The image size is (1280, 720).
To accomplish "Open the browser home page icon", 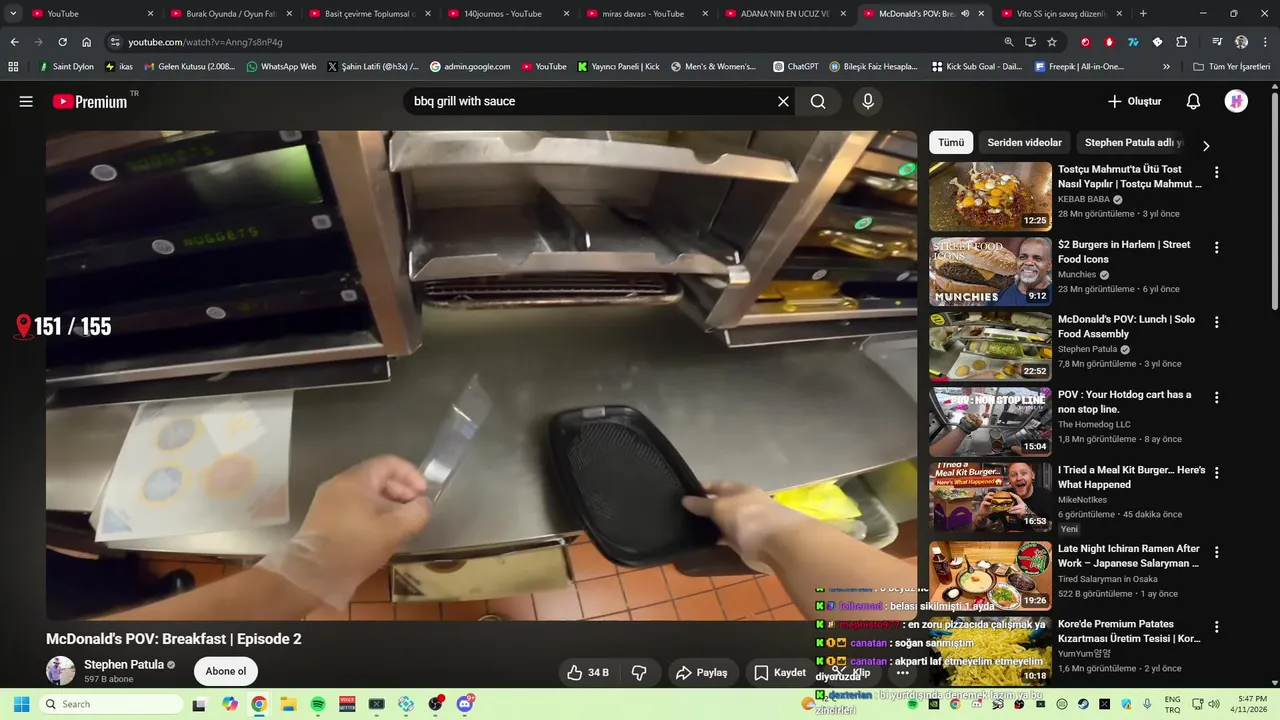I will 86,42.
